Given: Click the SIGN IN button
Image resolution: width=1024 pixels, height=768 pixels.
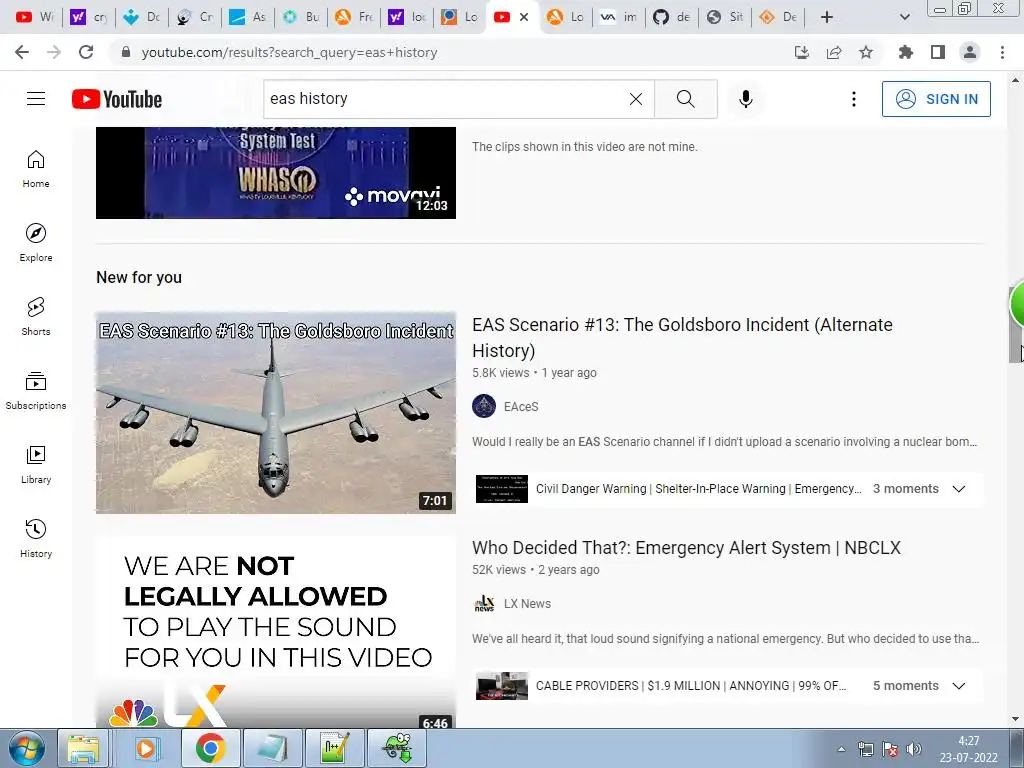Looking at the screenshot, I should click(936, 99).
